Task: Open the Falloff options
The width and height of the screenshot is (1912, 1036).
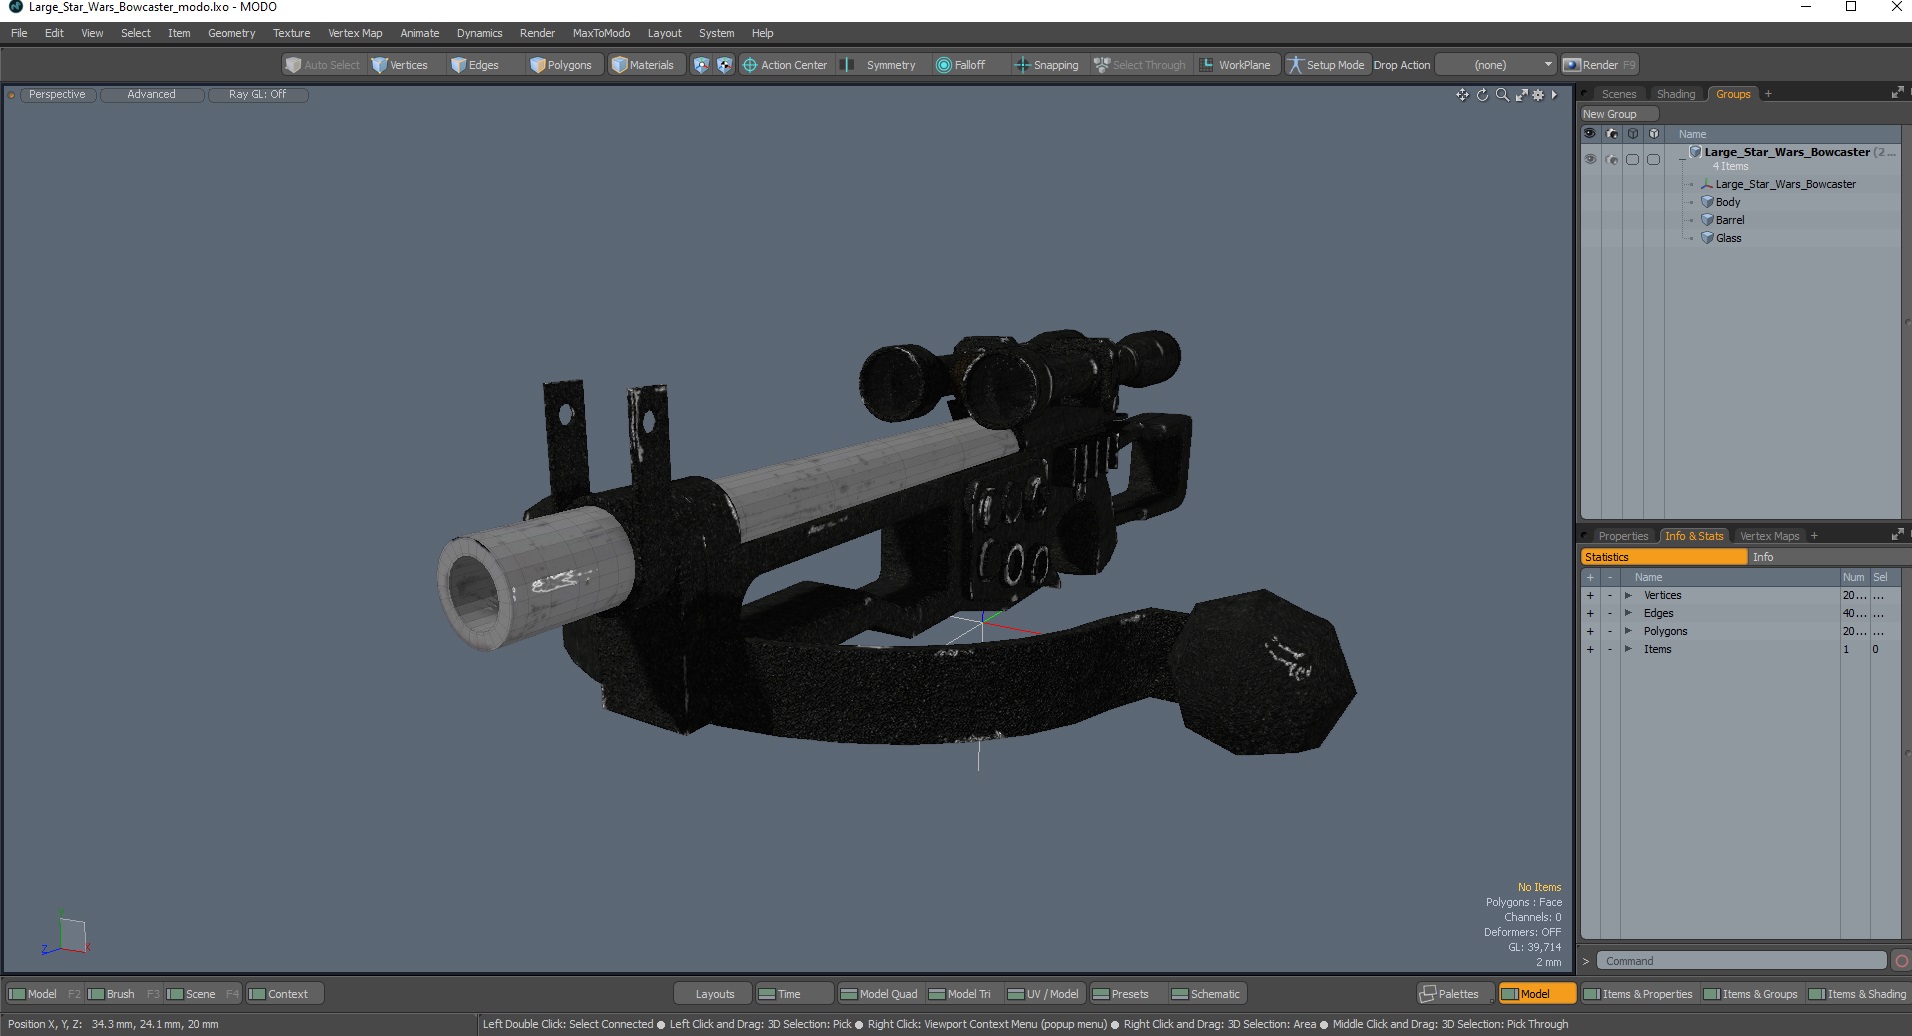Action: click(x=961, y=65)
